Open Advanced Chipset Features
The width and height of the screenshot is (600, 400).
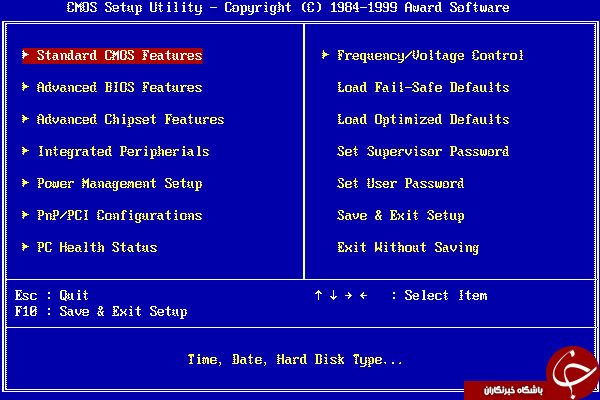[130, 120]
